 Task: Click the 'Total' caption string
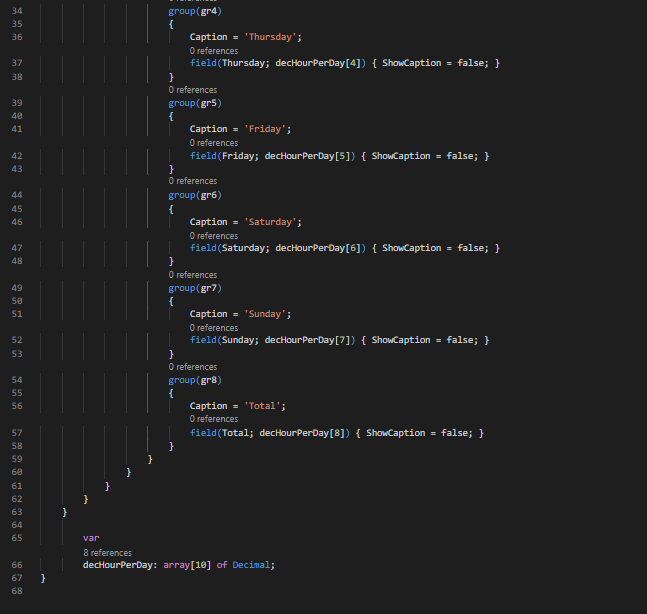click(262, 406)
